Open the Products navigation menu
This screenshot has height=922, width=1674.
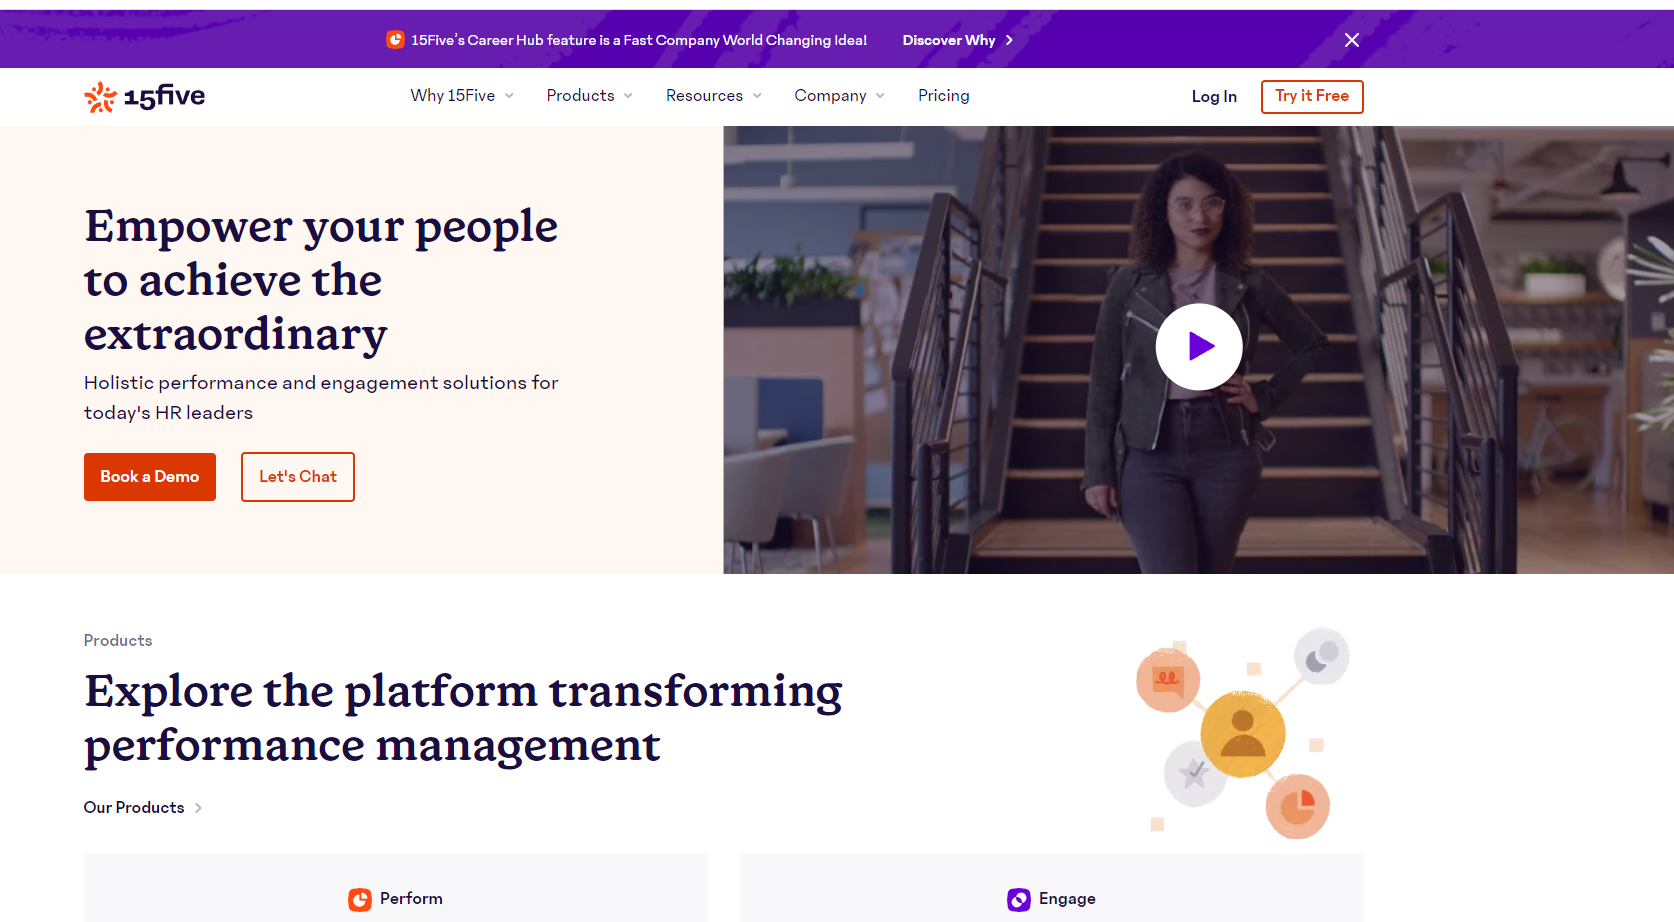point(581,96)
